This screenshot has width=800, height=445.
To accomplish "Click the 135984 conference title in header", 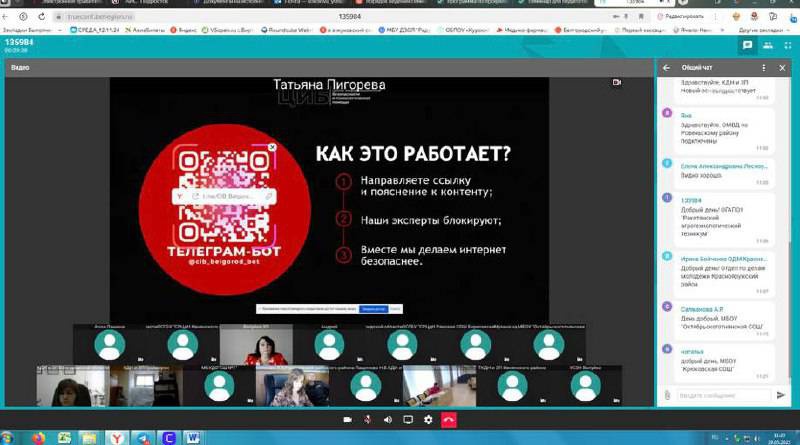I will point(19,42).
